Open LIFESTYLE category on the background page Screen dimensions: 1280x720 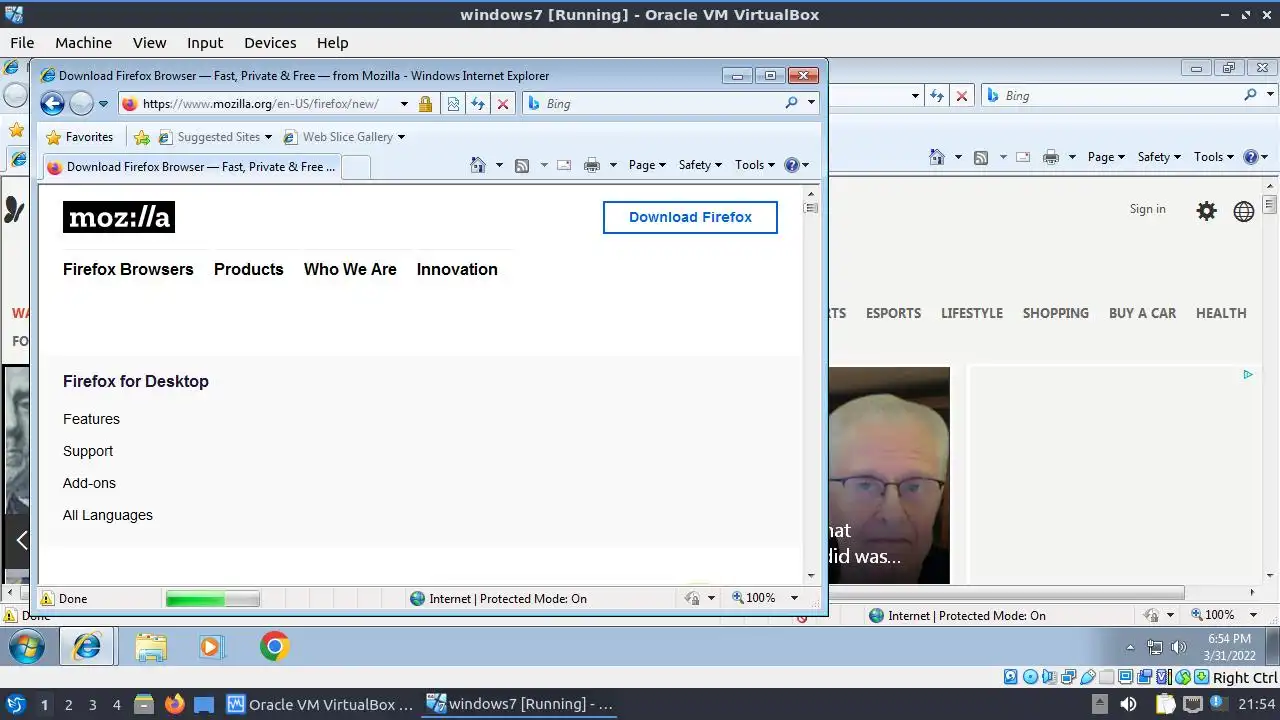972,313
